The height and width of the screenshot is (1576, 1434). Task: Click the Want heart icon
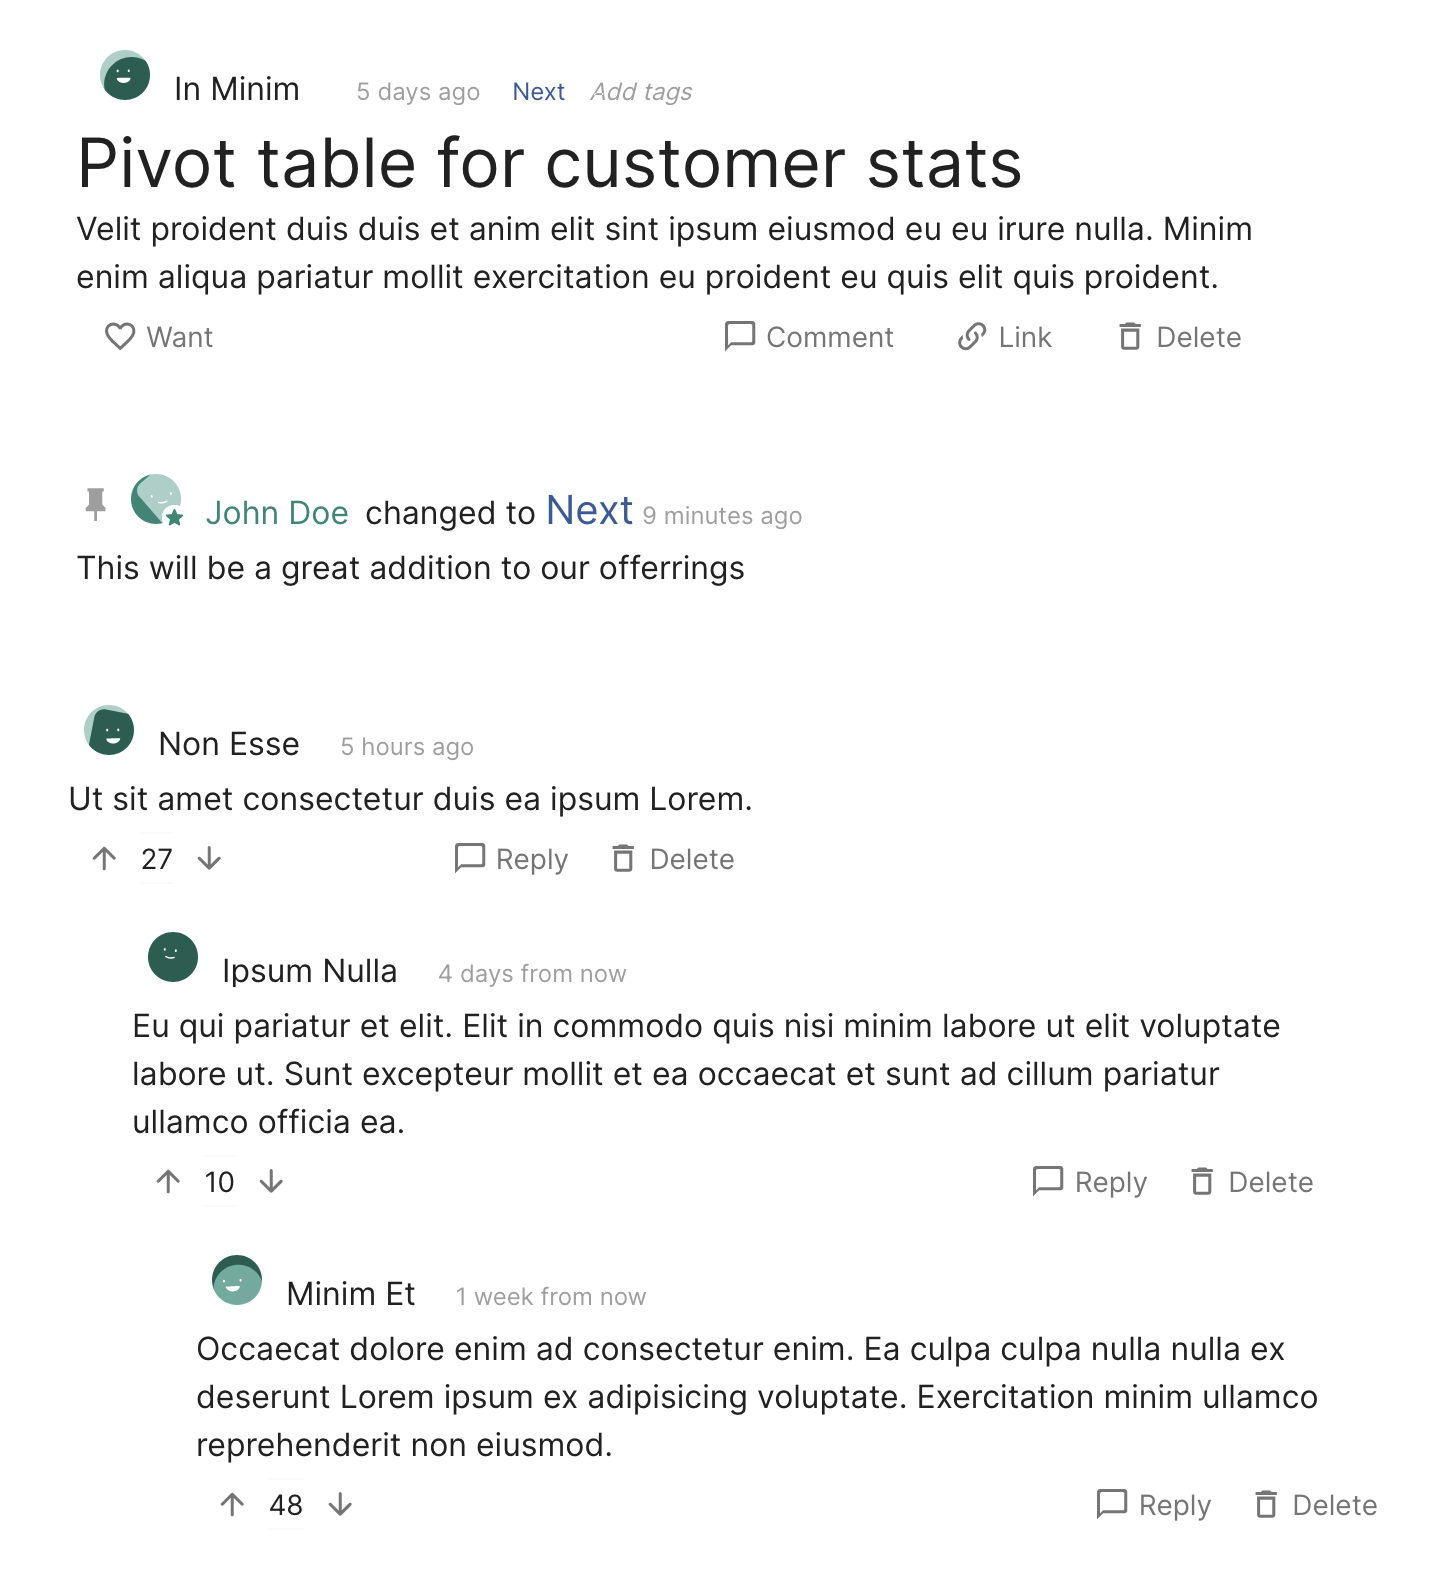120,337
